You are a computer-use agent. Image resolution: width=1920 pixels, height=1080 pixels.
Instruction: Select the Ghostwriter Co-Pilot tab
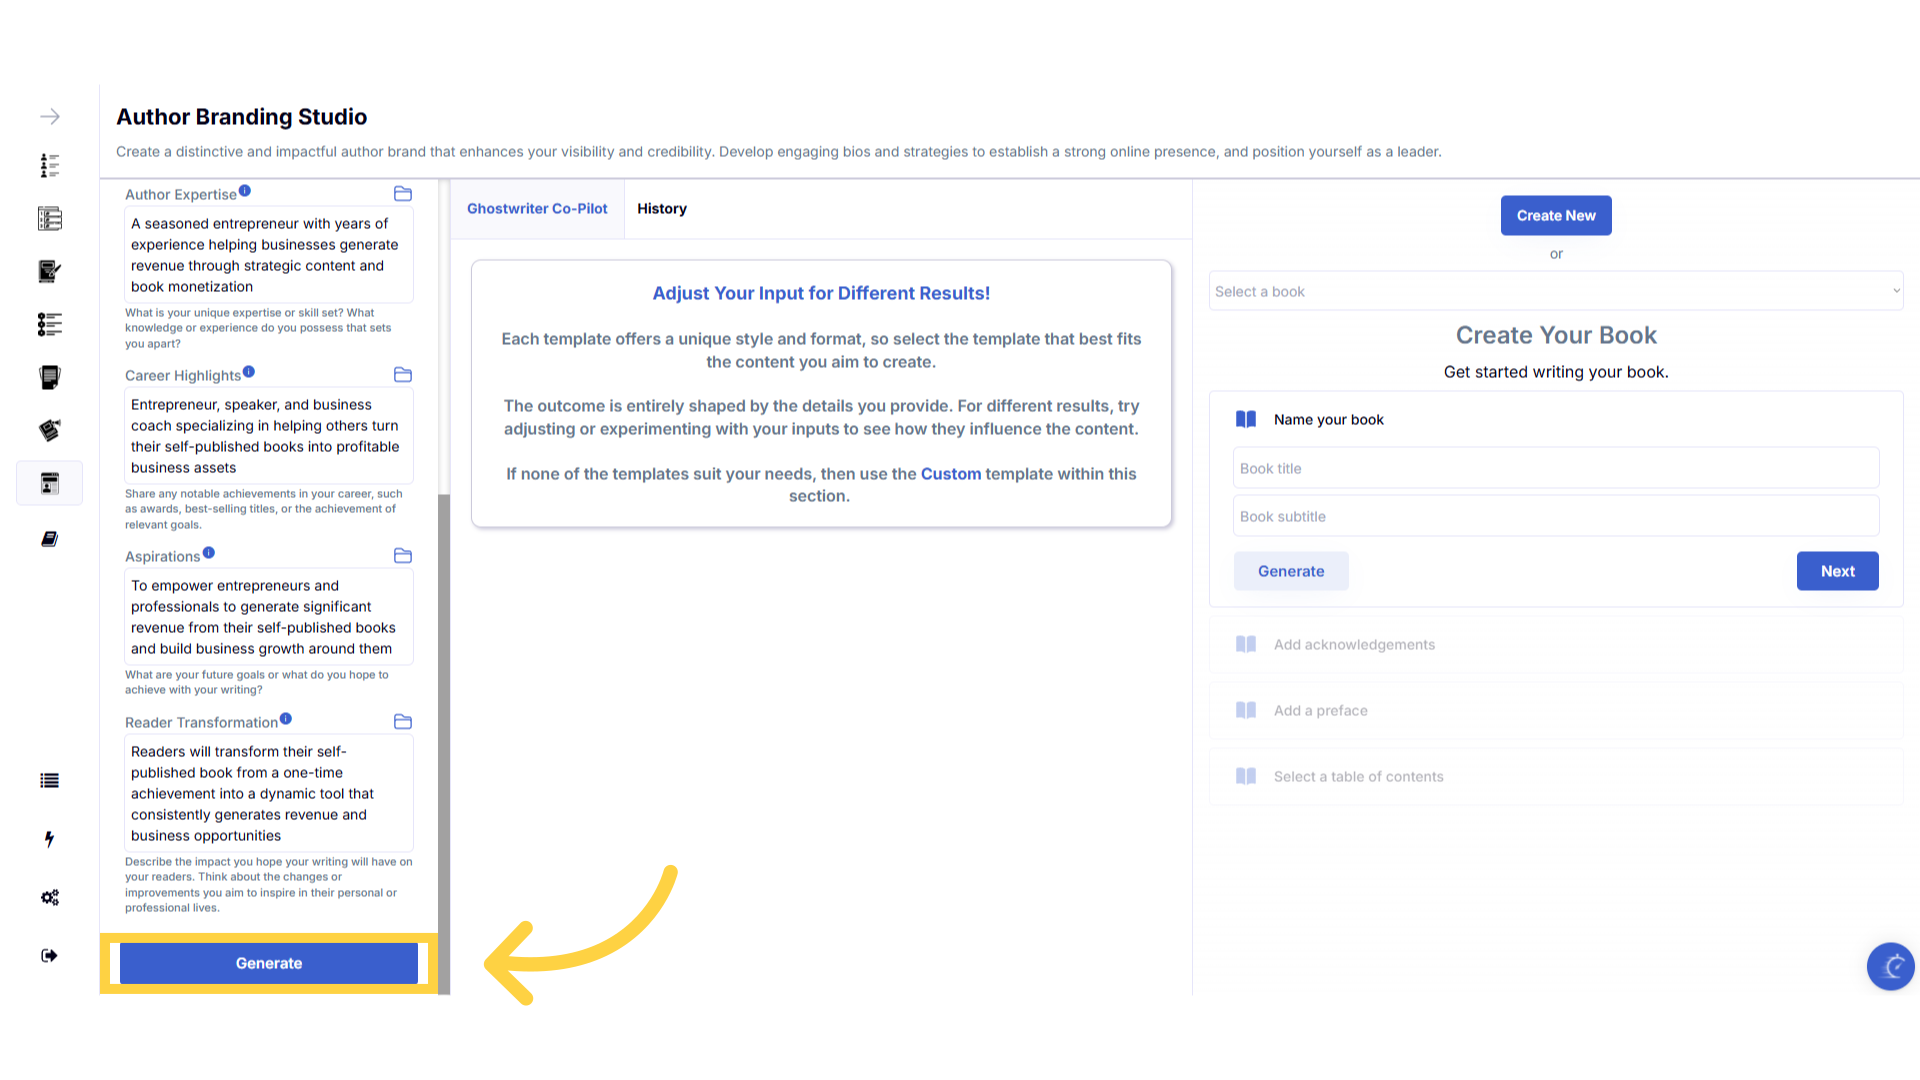tap(537, 209)
